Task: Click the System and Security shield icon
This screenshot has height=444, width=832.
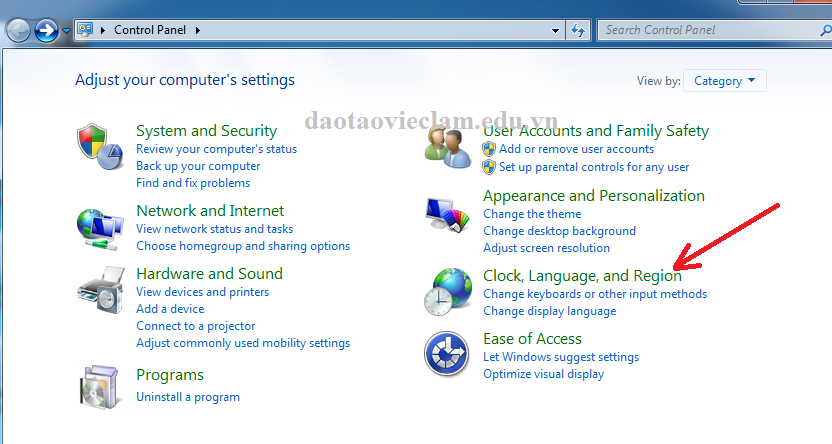Action: click(101, 147)
